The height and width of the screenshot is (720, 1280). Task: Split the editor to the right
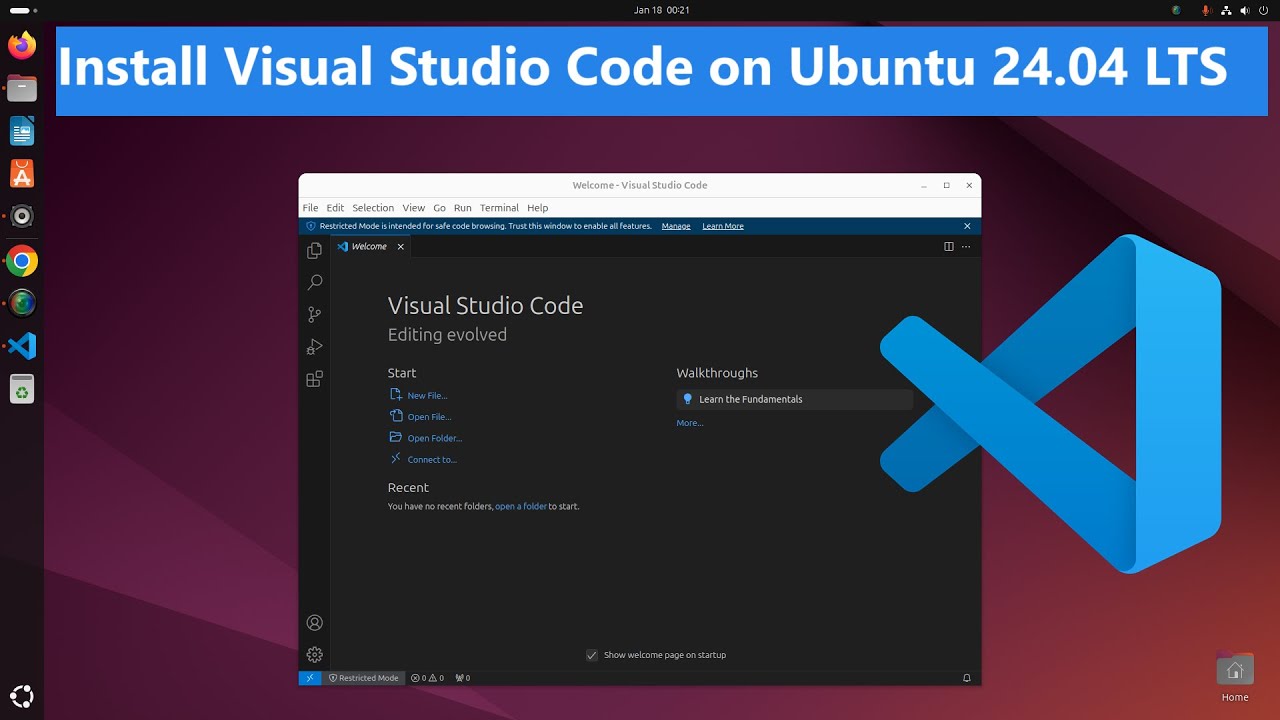949,246
